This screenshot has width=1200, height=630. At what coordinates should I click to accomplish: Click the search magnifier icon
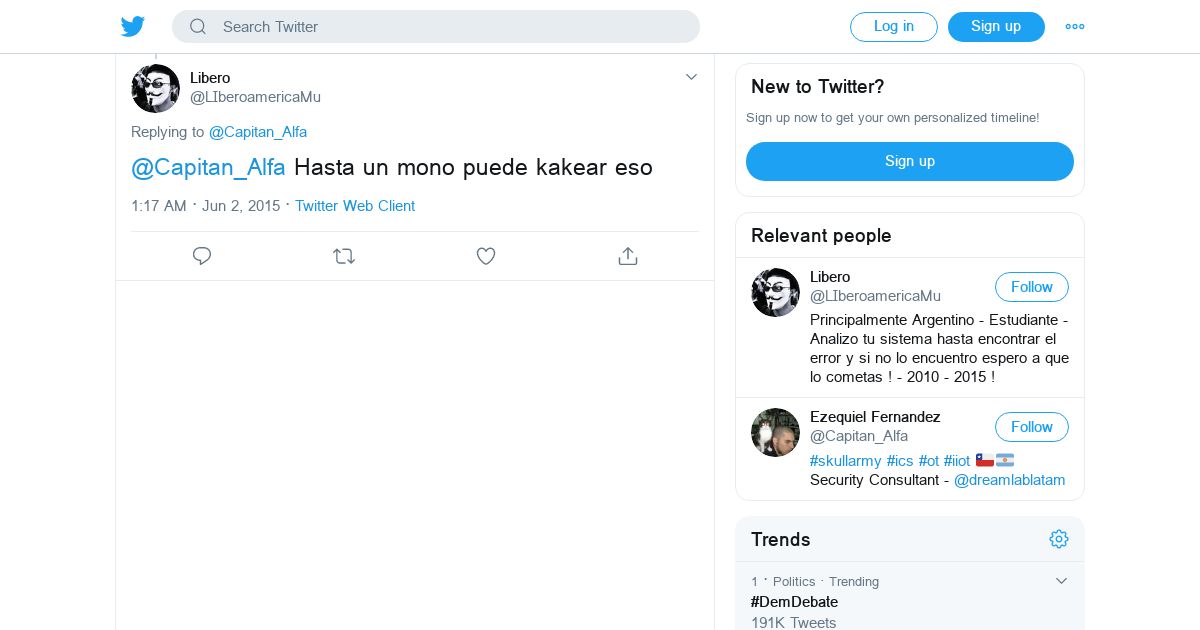tap(198, 27)
